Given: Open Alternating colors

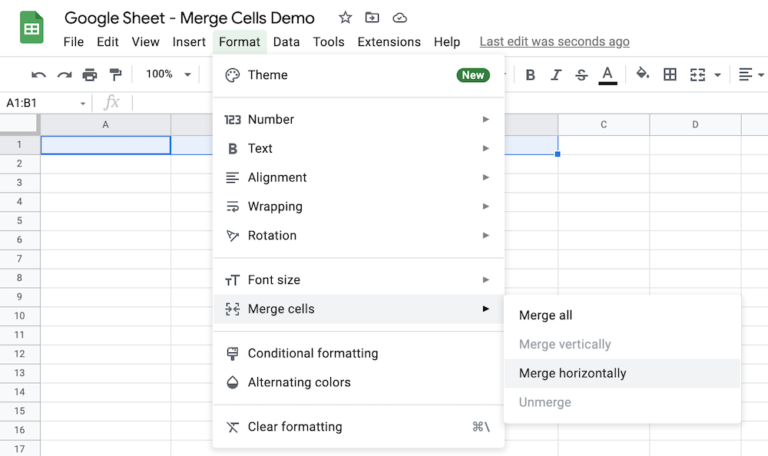Looking at the screenshot, I should pyautogui.click(x=359, y=382).
